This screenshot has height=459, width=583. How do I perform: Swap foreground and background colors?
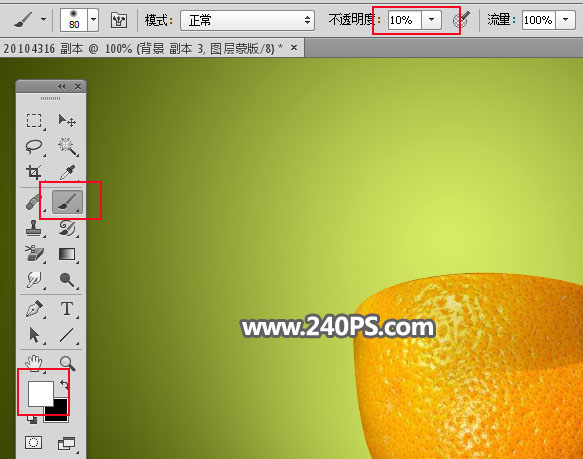pyautogui.click(x=64, y=385)
